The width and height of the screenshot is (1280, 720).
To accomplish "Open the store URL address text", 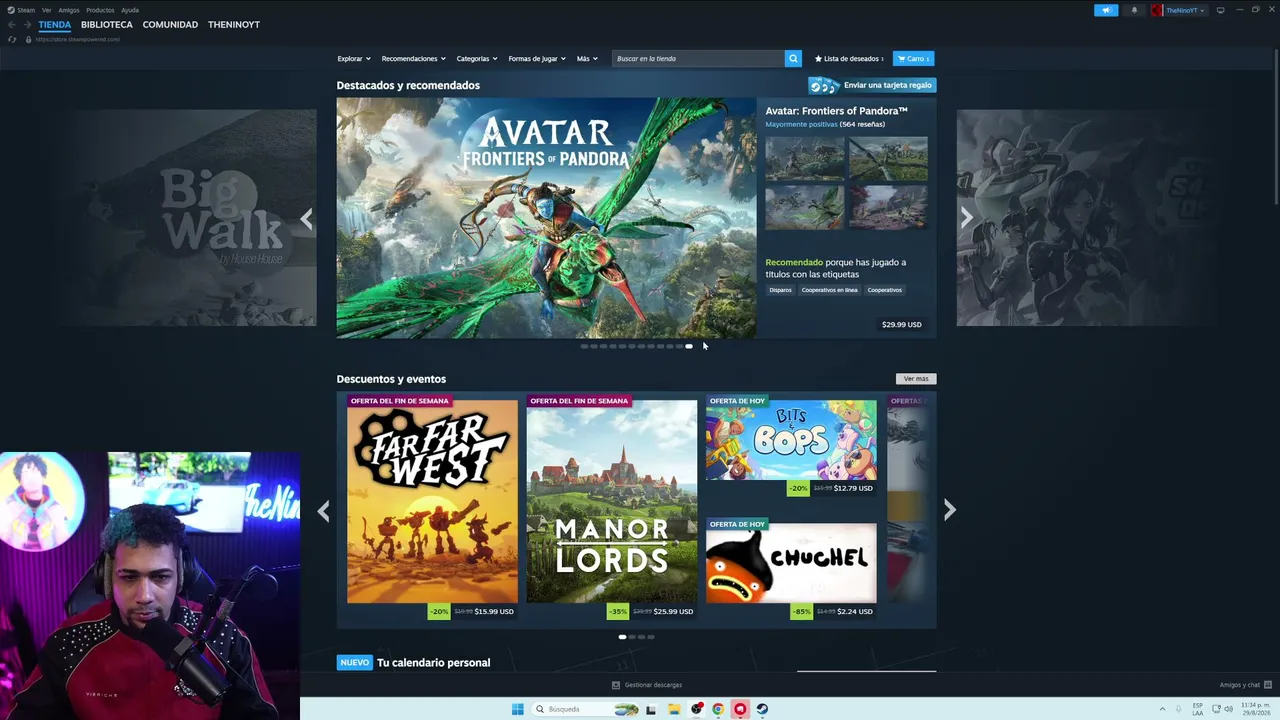I will pyautogui.click(x=78, y=39).
